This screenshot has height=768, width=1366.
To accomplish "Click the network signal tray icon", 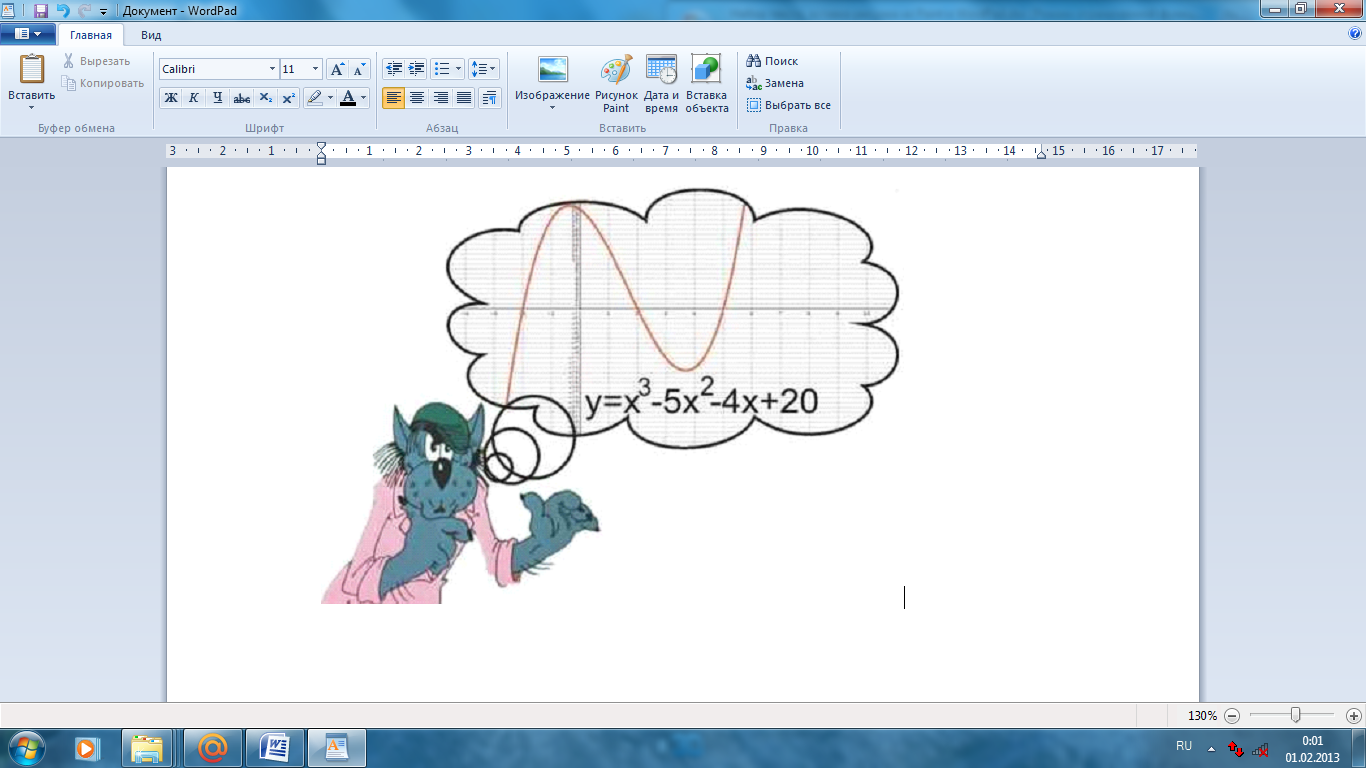I will [1260, 748].
